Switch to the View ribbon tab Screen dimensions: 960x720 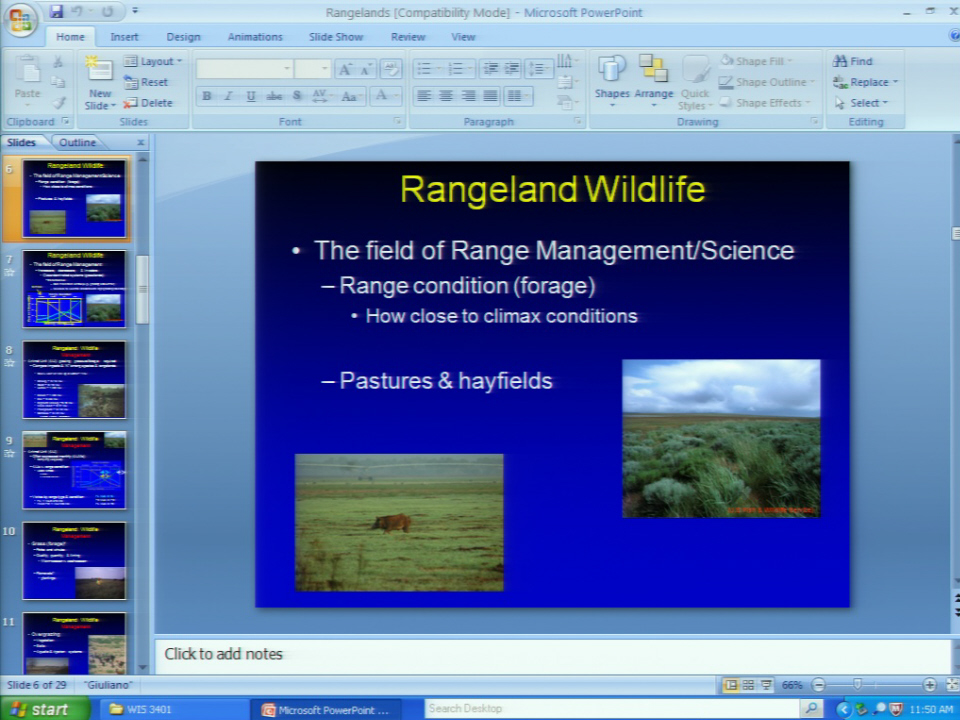(x=463, y=37)
